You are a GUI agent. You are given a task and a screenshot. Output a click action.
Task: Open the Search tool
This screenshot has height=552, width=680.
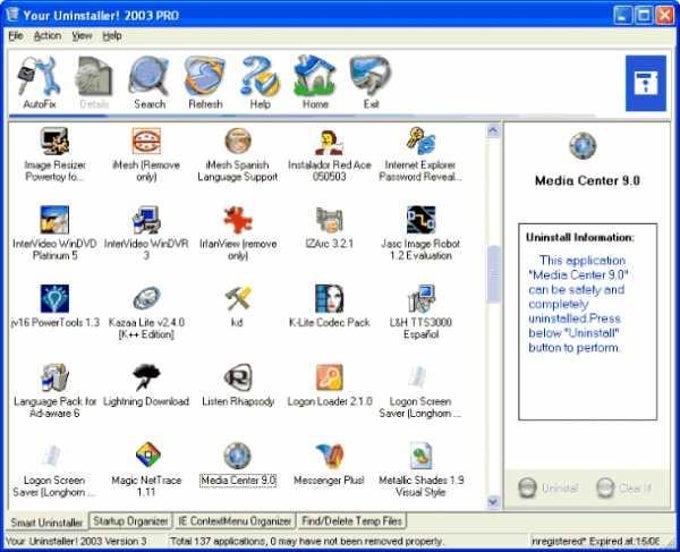[x=150, y=82]
